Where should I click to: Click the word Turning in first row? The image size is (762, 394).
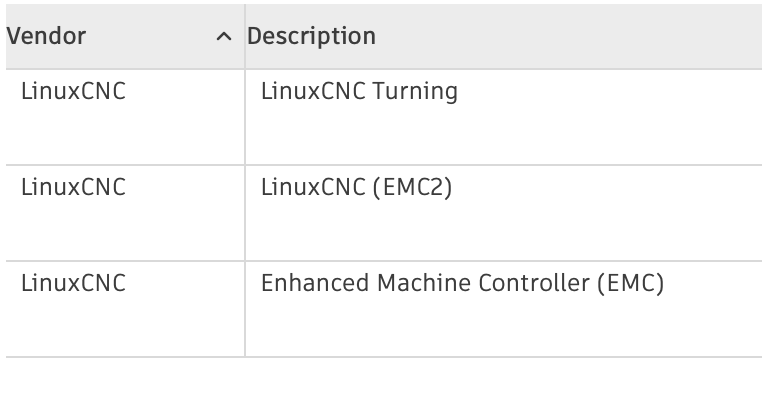pyautogui.click(x=415, y=92)
